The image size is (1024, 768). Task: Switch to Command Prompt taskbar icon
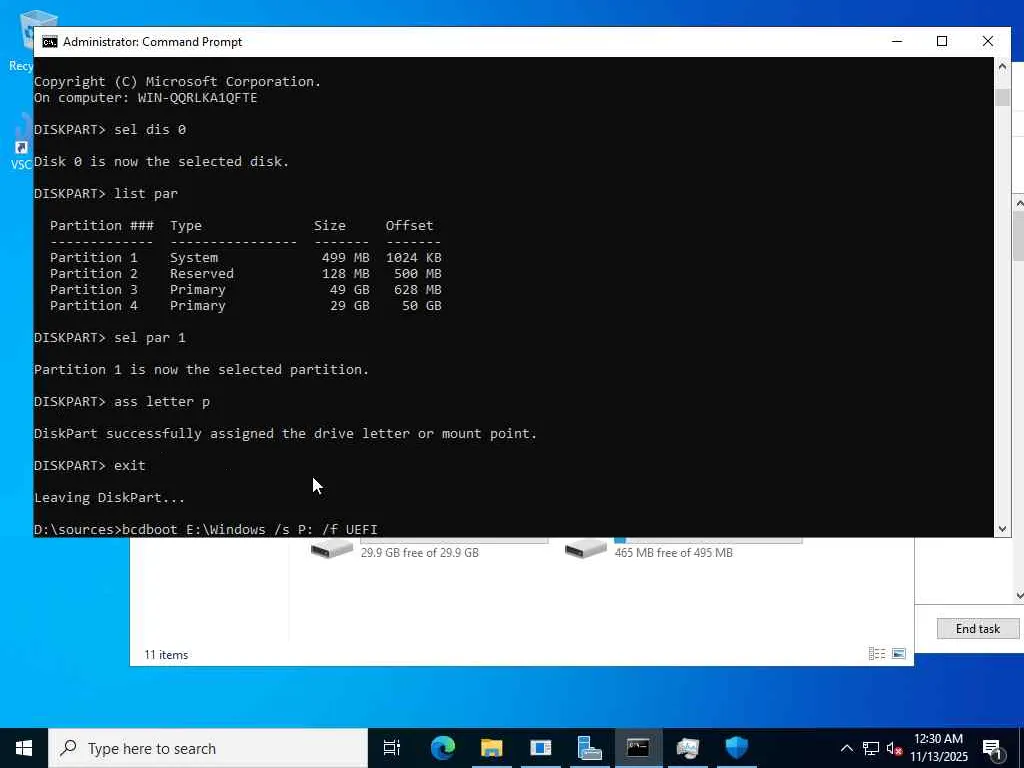pos(638,748)
